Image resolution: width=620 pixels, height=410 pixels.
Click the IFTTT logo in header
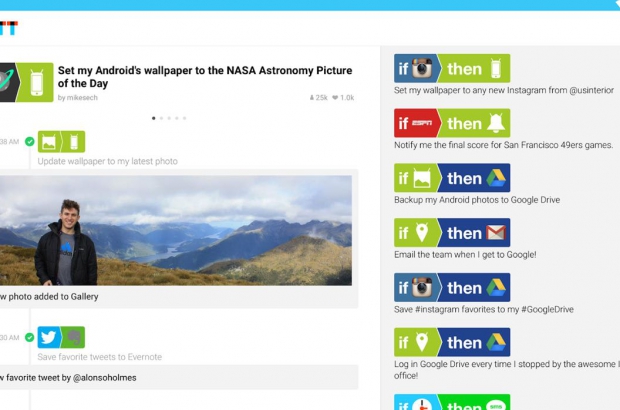(9, 28)
